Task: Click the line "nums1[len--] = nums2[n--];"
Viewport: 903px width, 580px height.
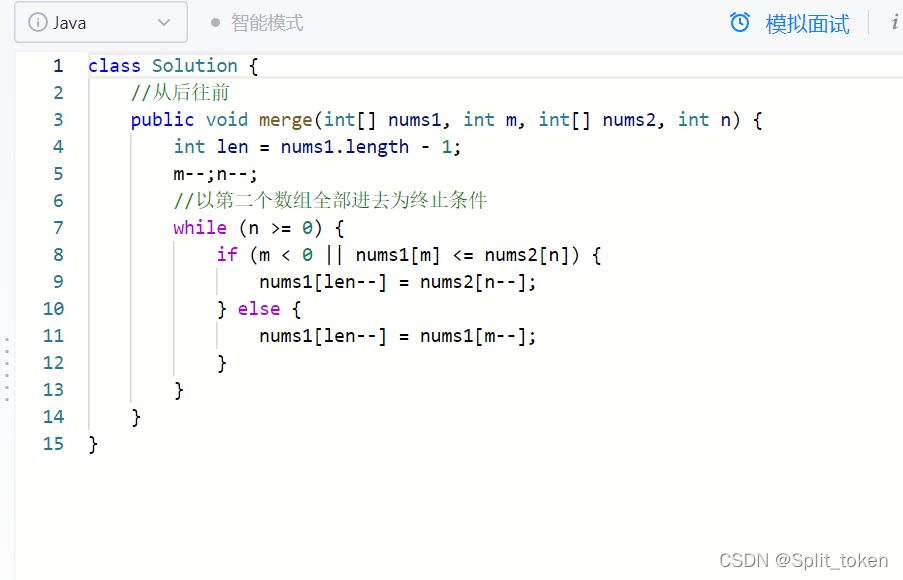Action: point(397,282)
